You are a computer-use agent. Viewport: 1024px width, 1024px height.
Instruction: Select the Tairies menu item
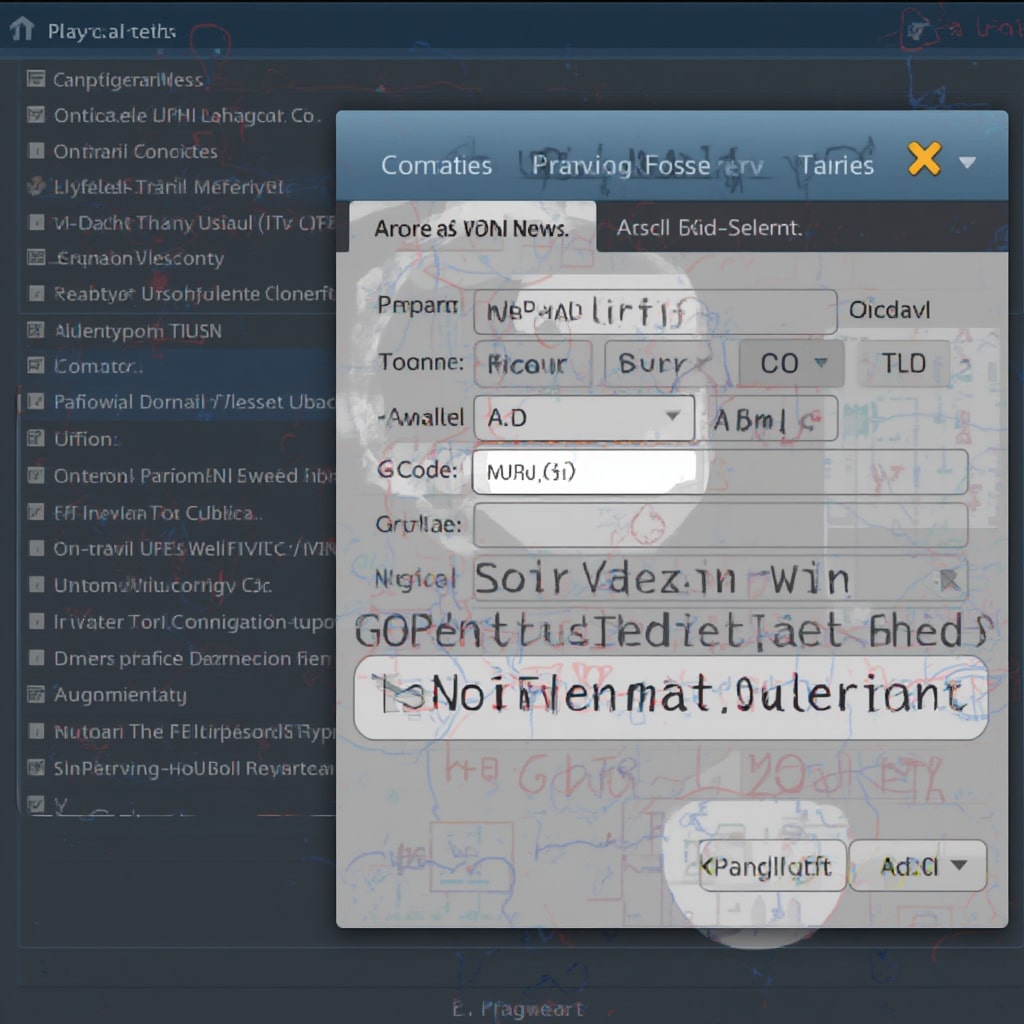[x=836, y=165]
